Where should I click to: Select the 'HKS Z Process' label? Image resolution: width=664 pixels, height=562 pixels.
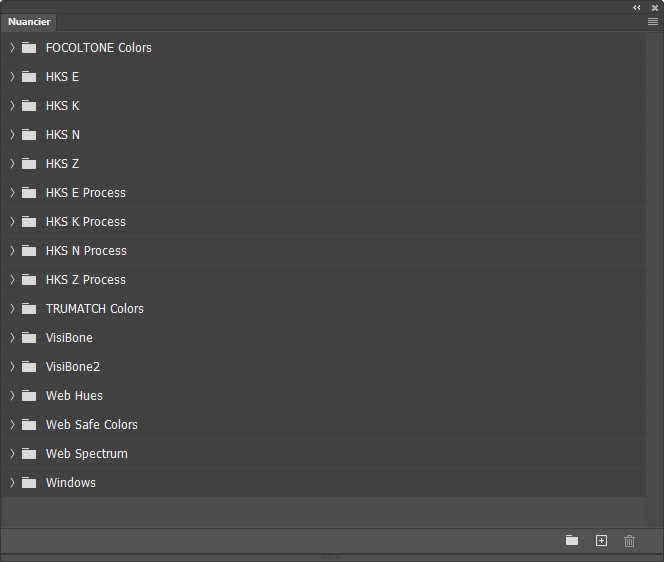click(x=86, y=280)
